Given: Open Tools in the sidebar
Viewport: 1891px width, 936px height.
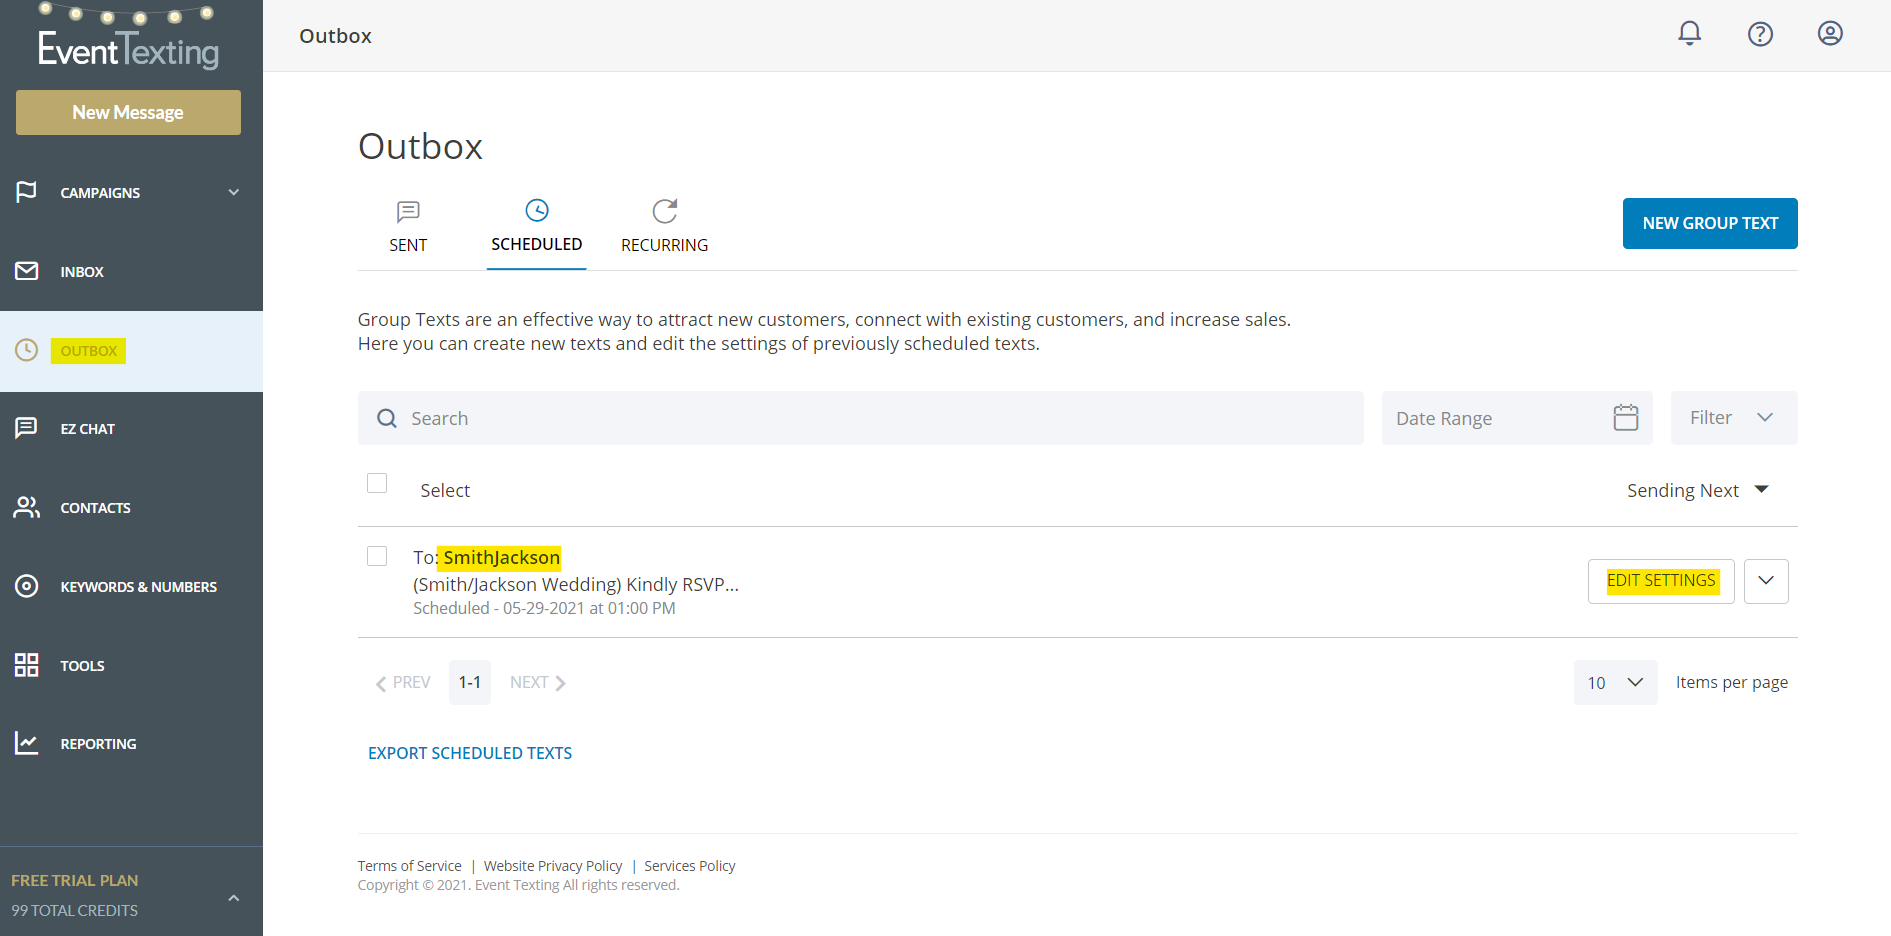Looking at the screenshot, I should click(x=131, y=665).
